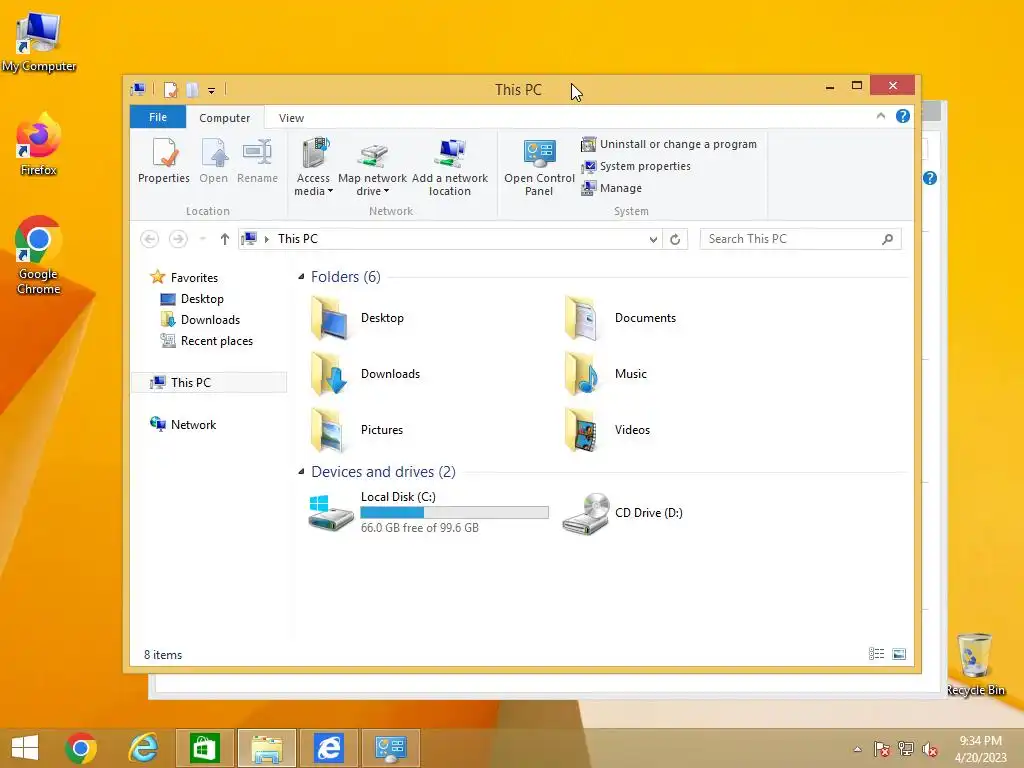Click the search magnifier icon
This screenshot has height=768, width=1024.
point(887,239)
